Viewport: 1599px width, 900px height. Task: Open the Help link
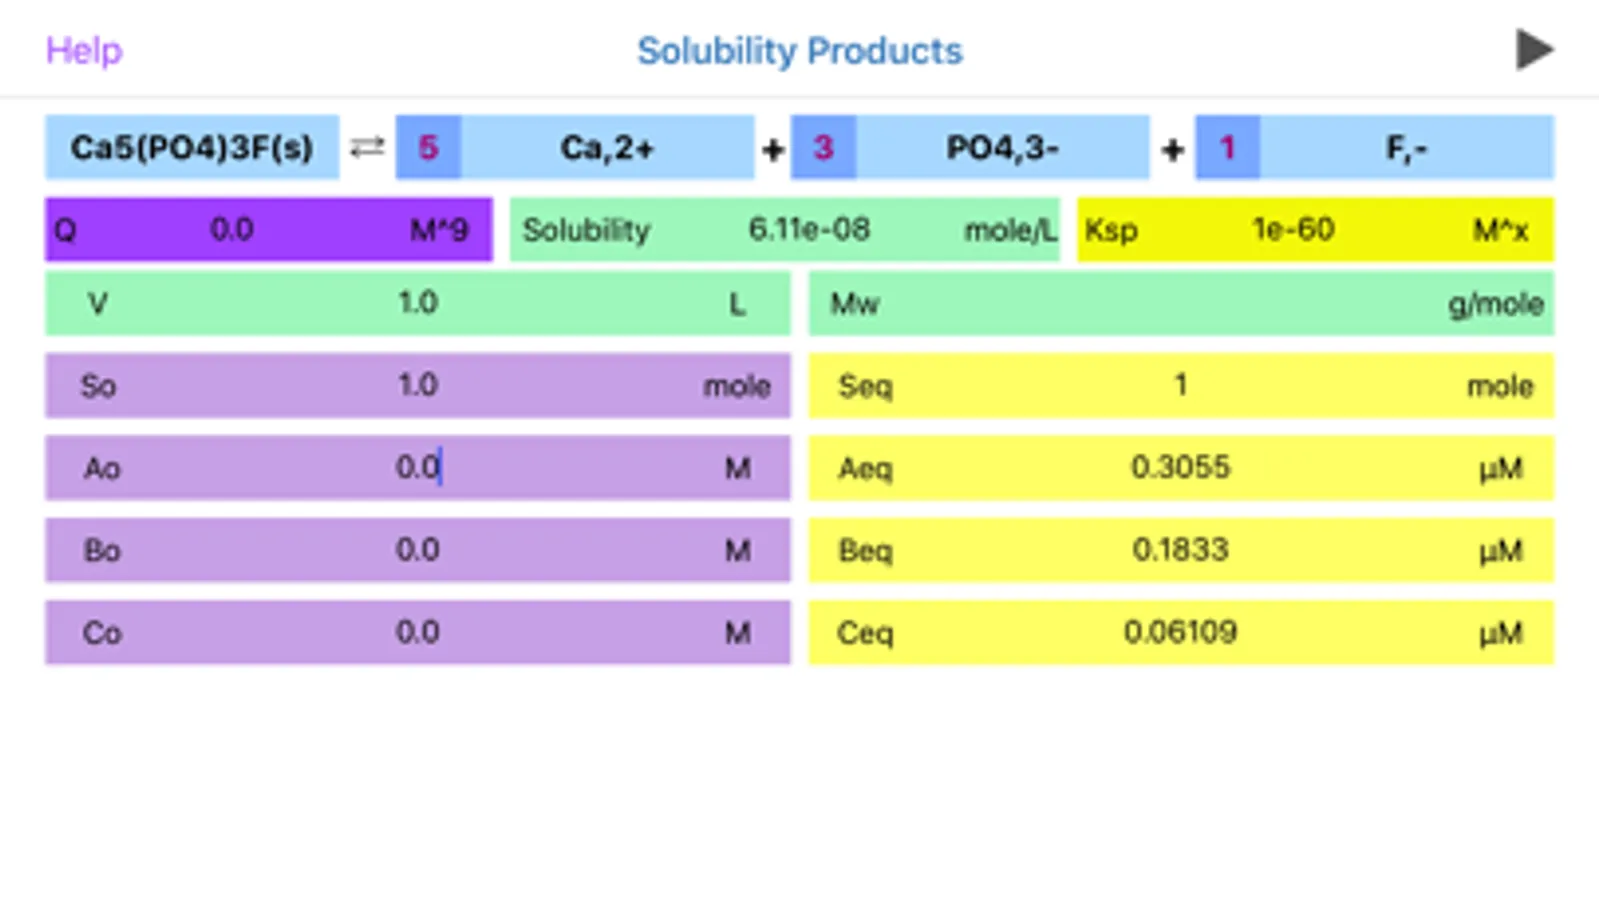pos(84,50)
